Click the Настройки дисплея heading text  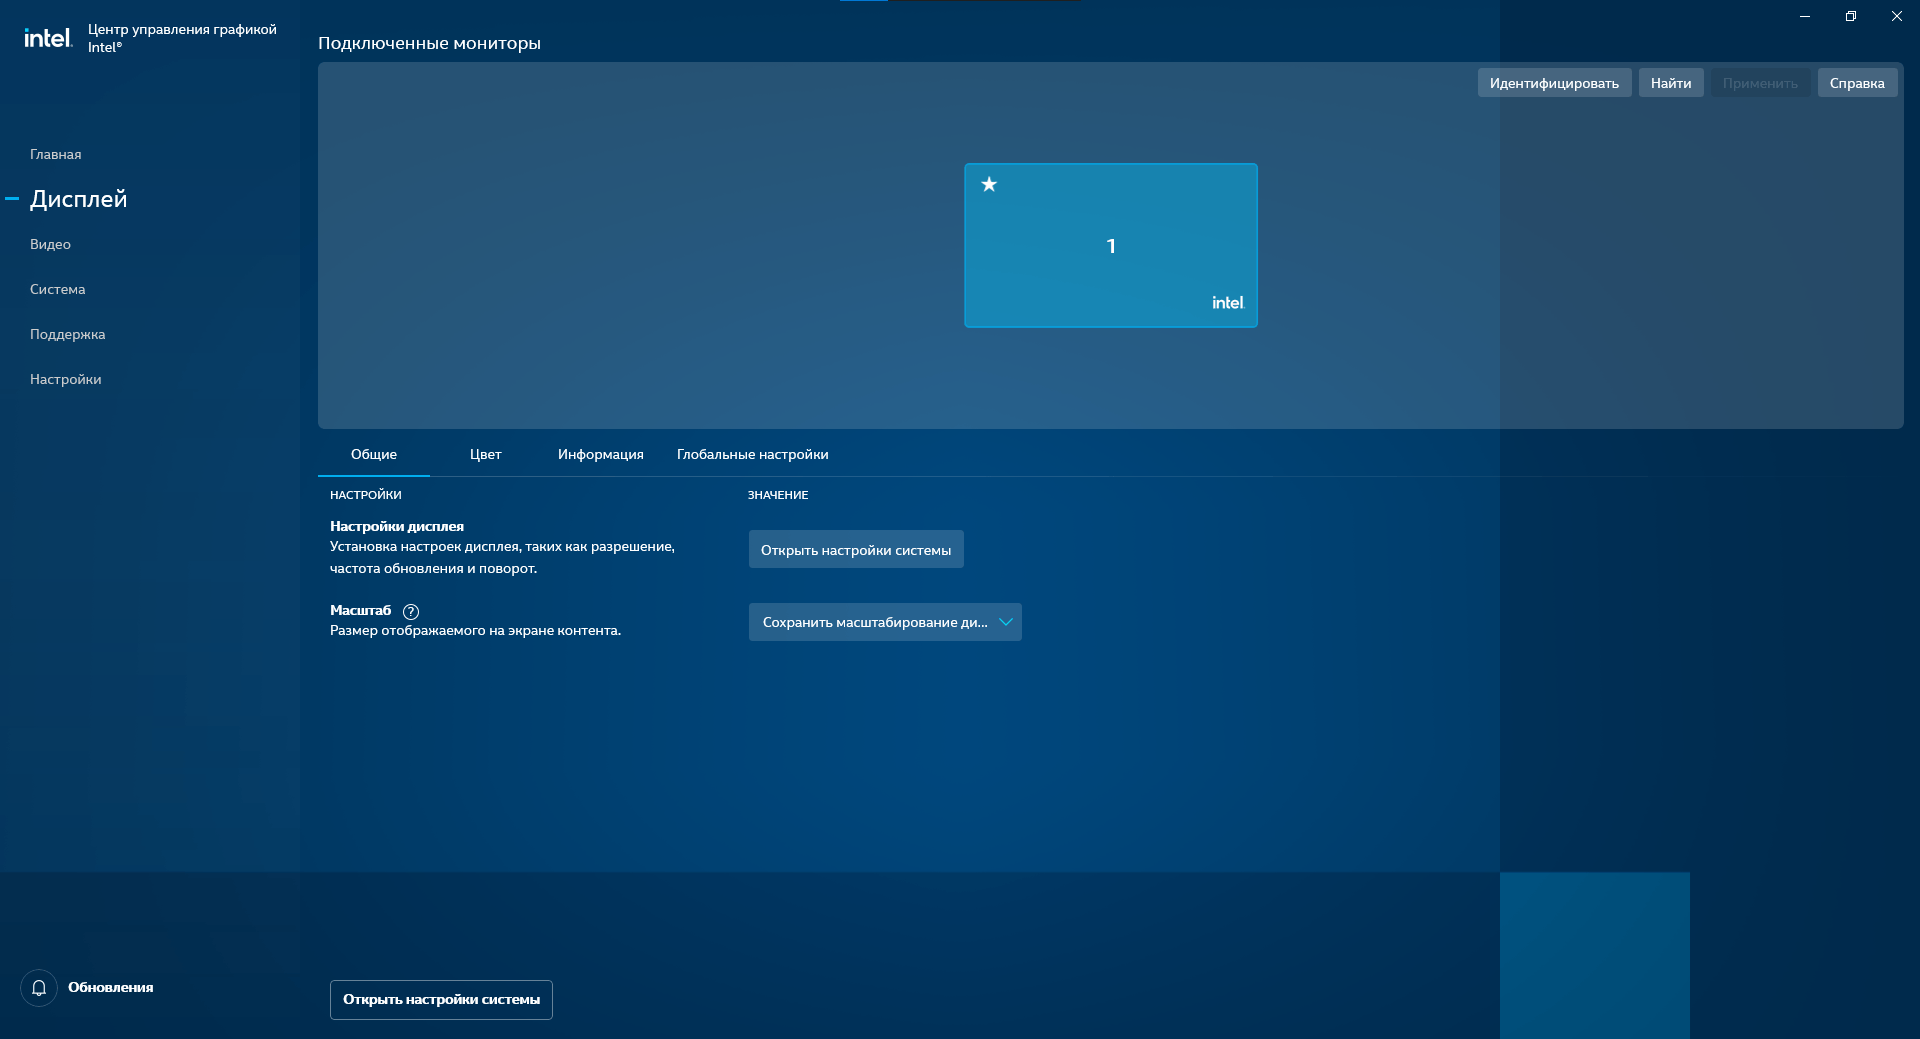397,526
